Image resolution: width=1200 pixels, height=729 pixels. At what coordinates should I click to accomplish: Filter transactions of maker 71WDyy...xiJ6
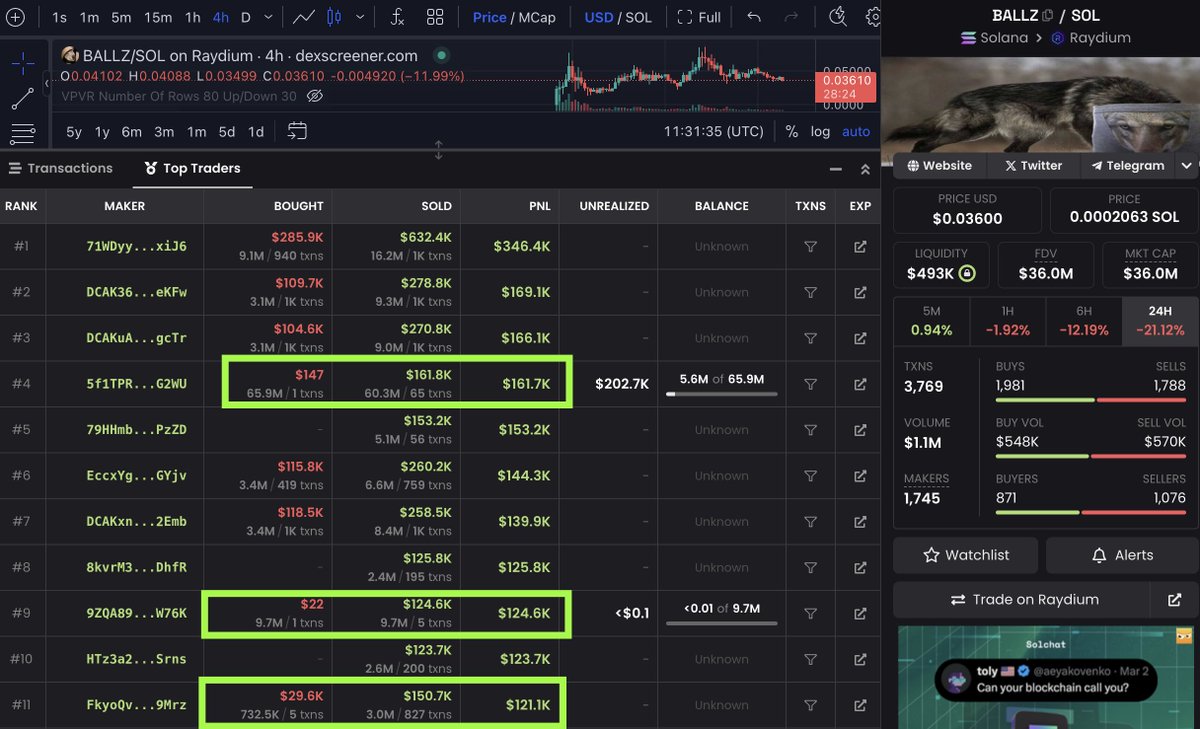coord(811,247)
